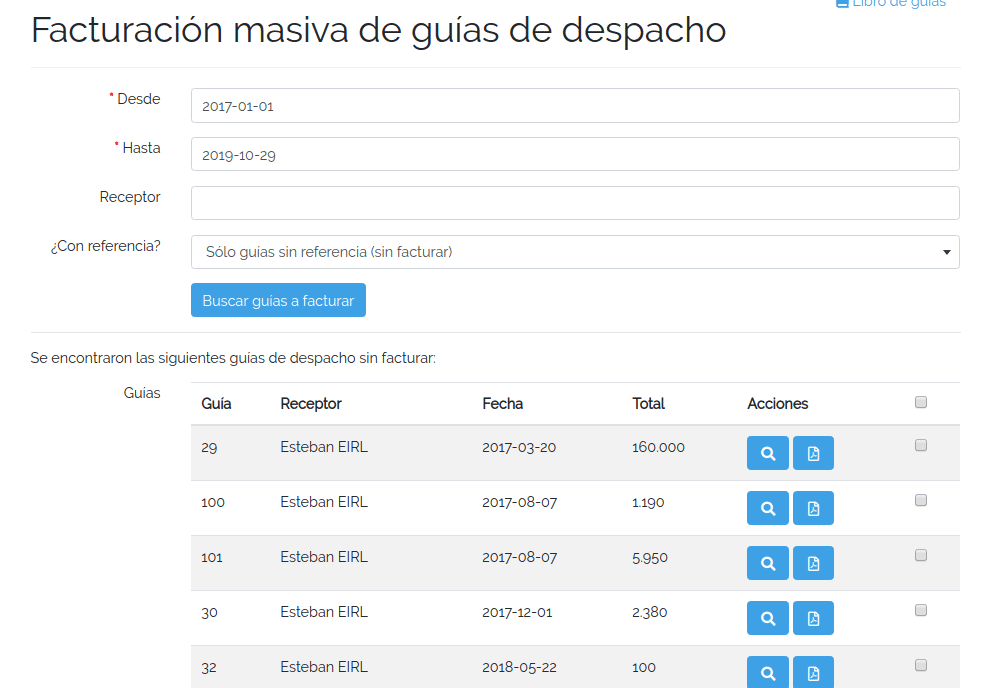View guide 30 with the magnifier icon
Image resolution: width=982 pixels, height=688 pixels.
pyautogui.click(x=767, y=617)
